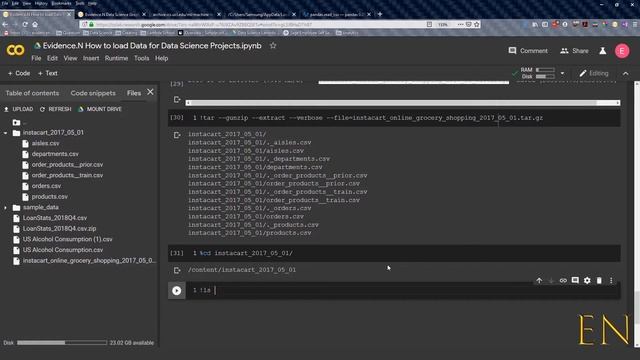This screenshot has width=640, height=360.
Task: Collapse the instacart_2017_05_01 folder
Action: [x=5, y=133]
